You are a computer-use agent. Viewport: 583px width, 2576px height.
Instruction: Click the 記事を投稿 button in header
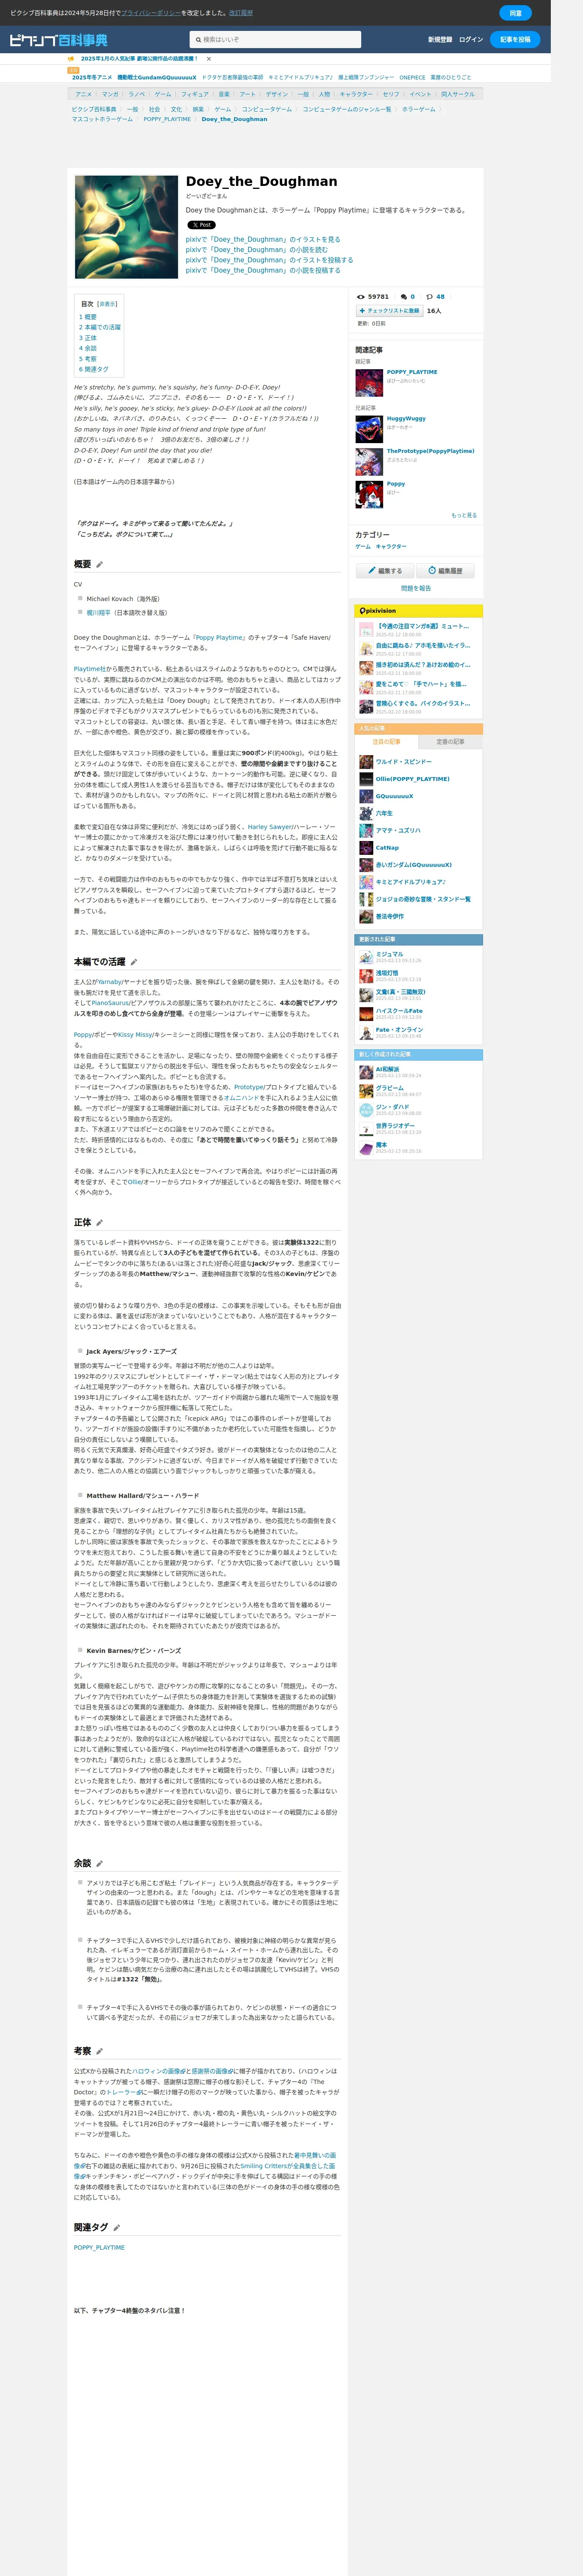coord(515,40)
